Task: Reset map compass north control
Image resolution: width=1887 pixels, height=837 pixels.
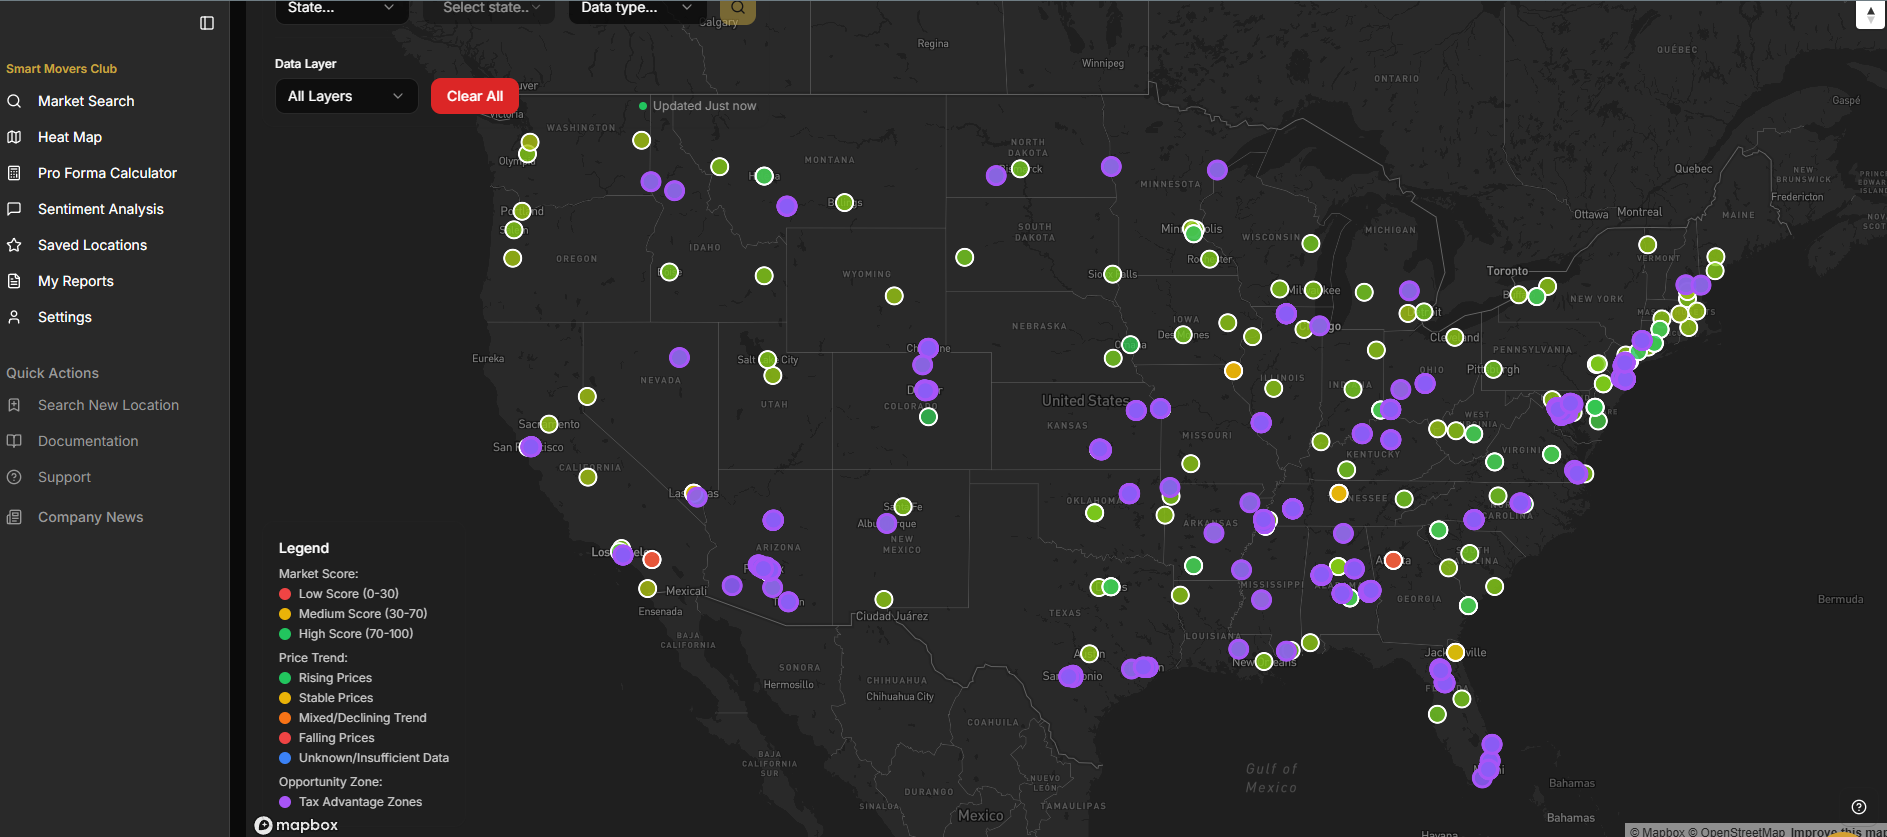Action: [x=1870, y=15]
